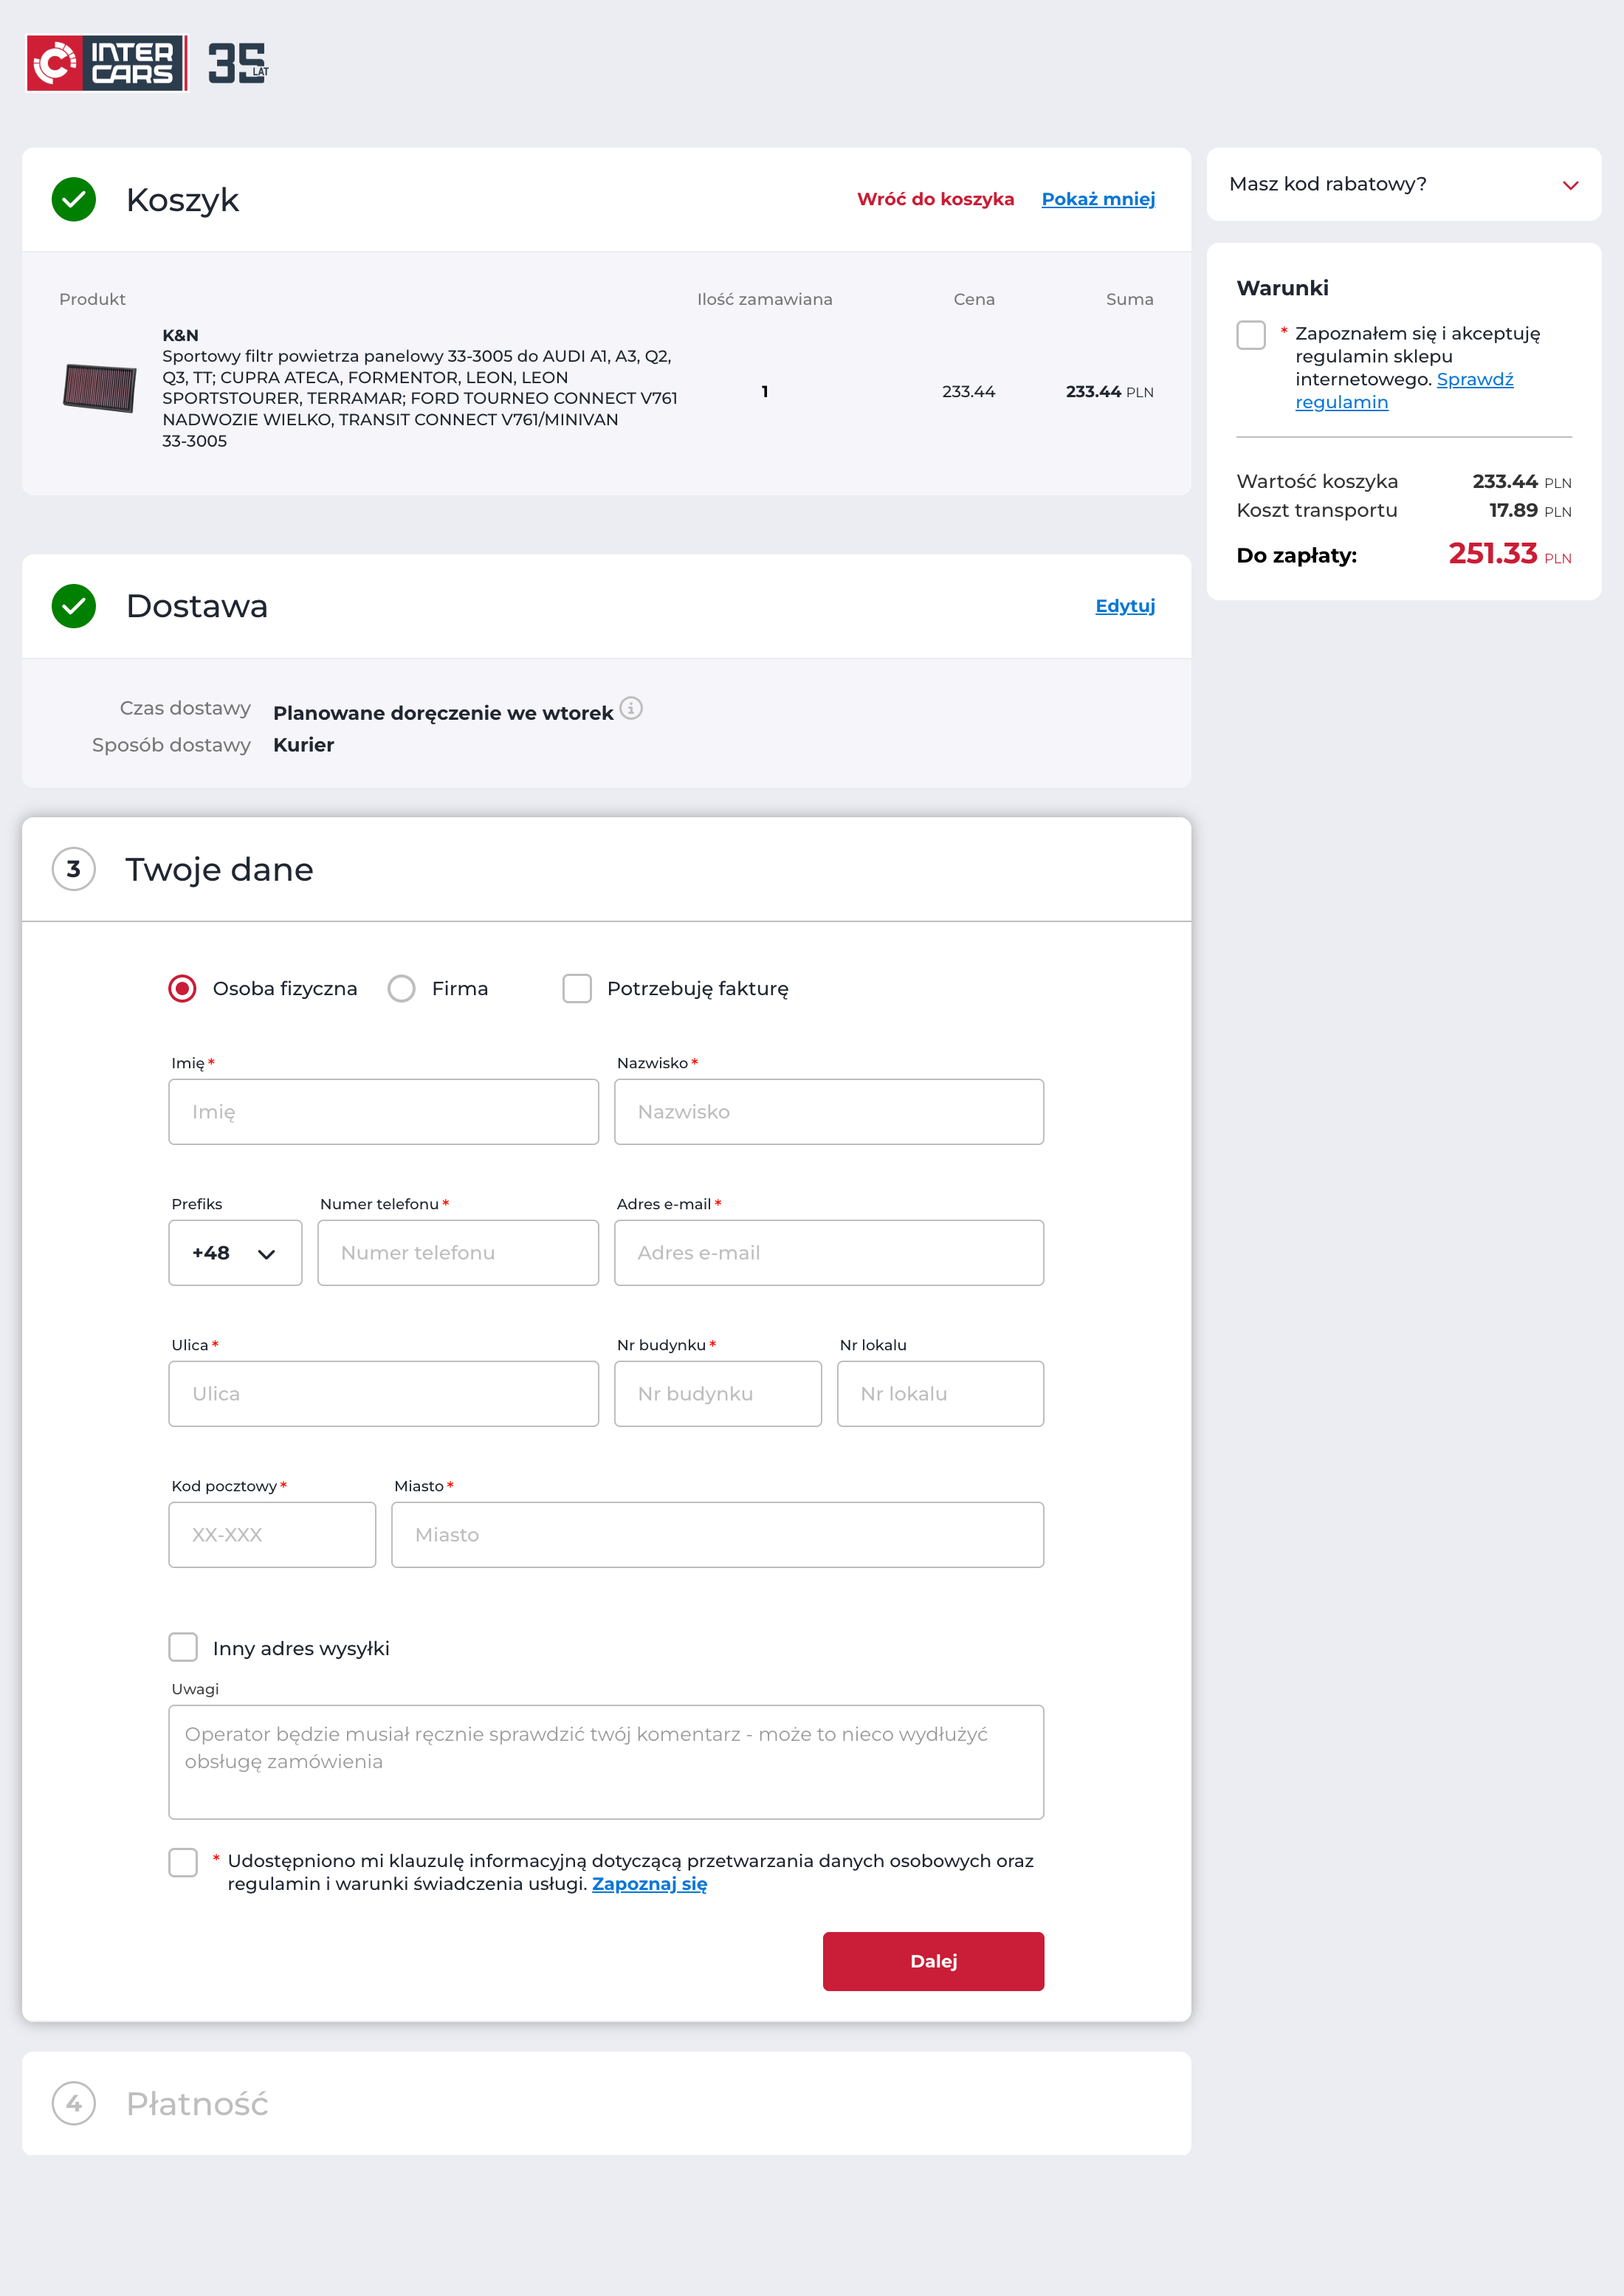Check the Potrzebuję fakturę checkbox

tap(577, 989)
